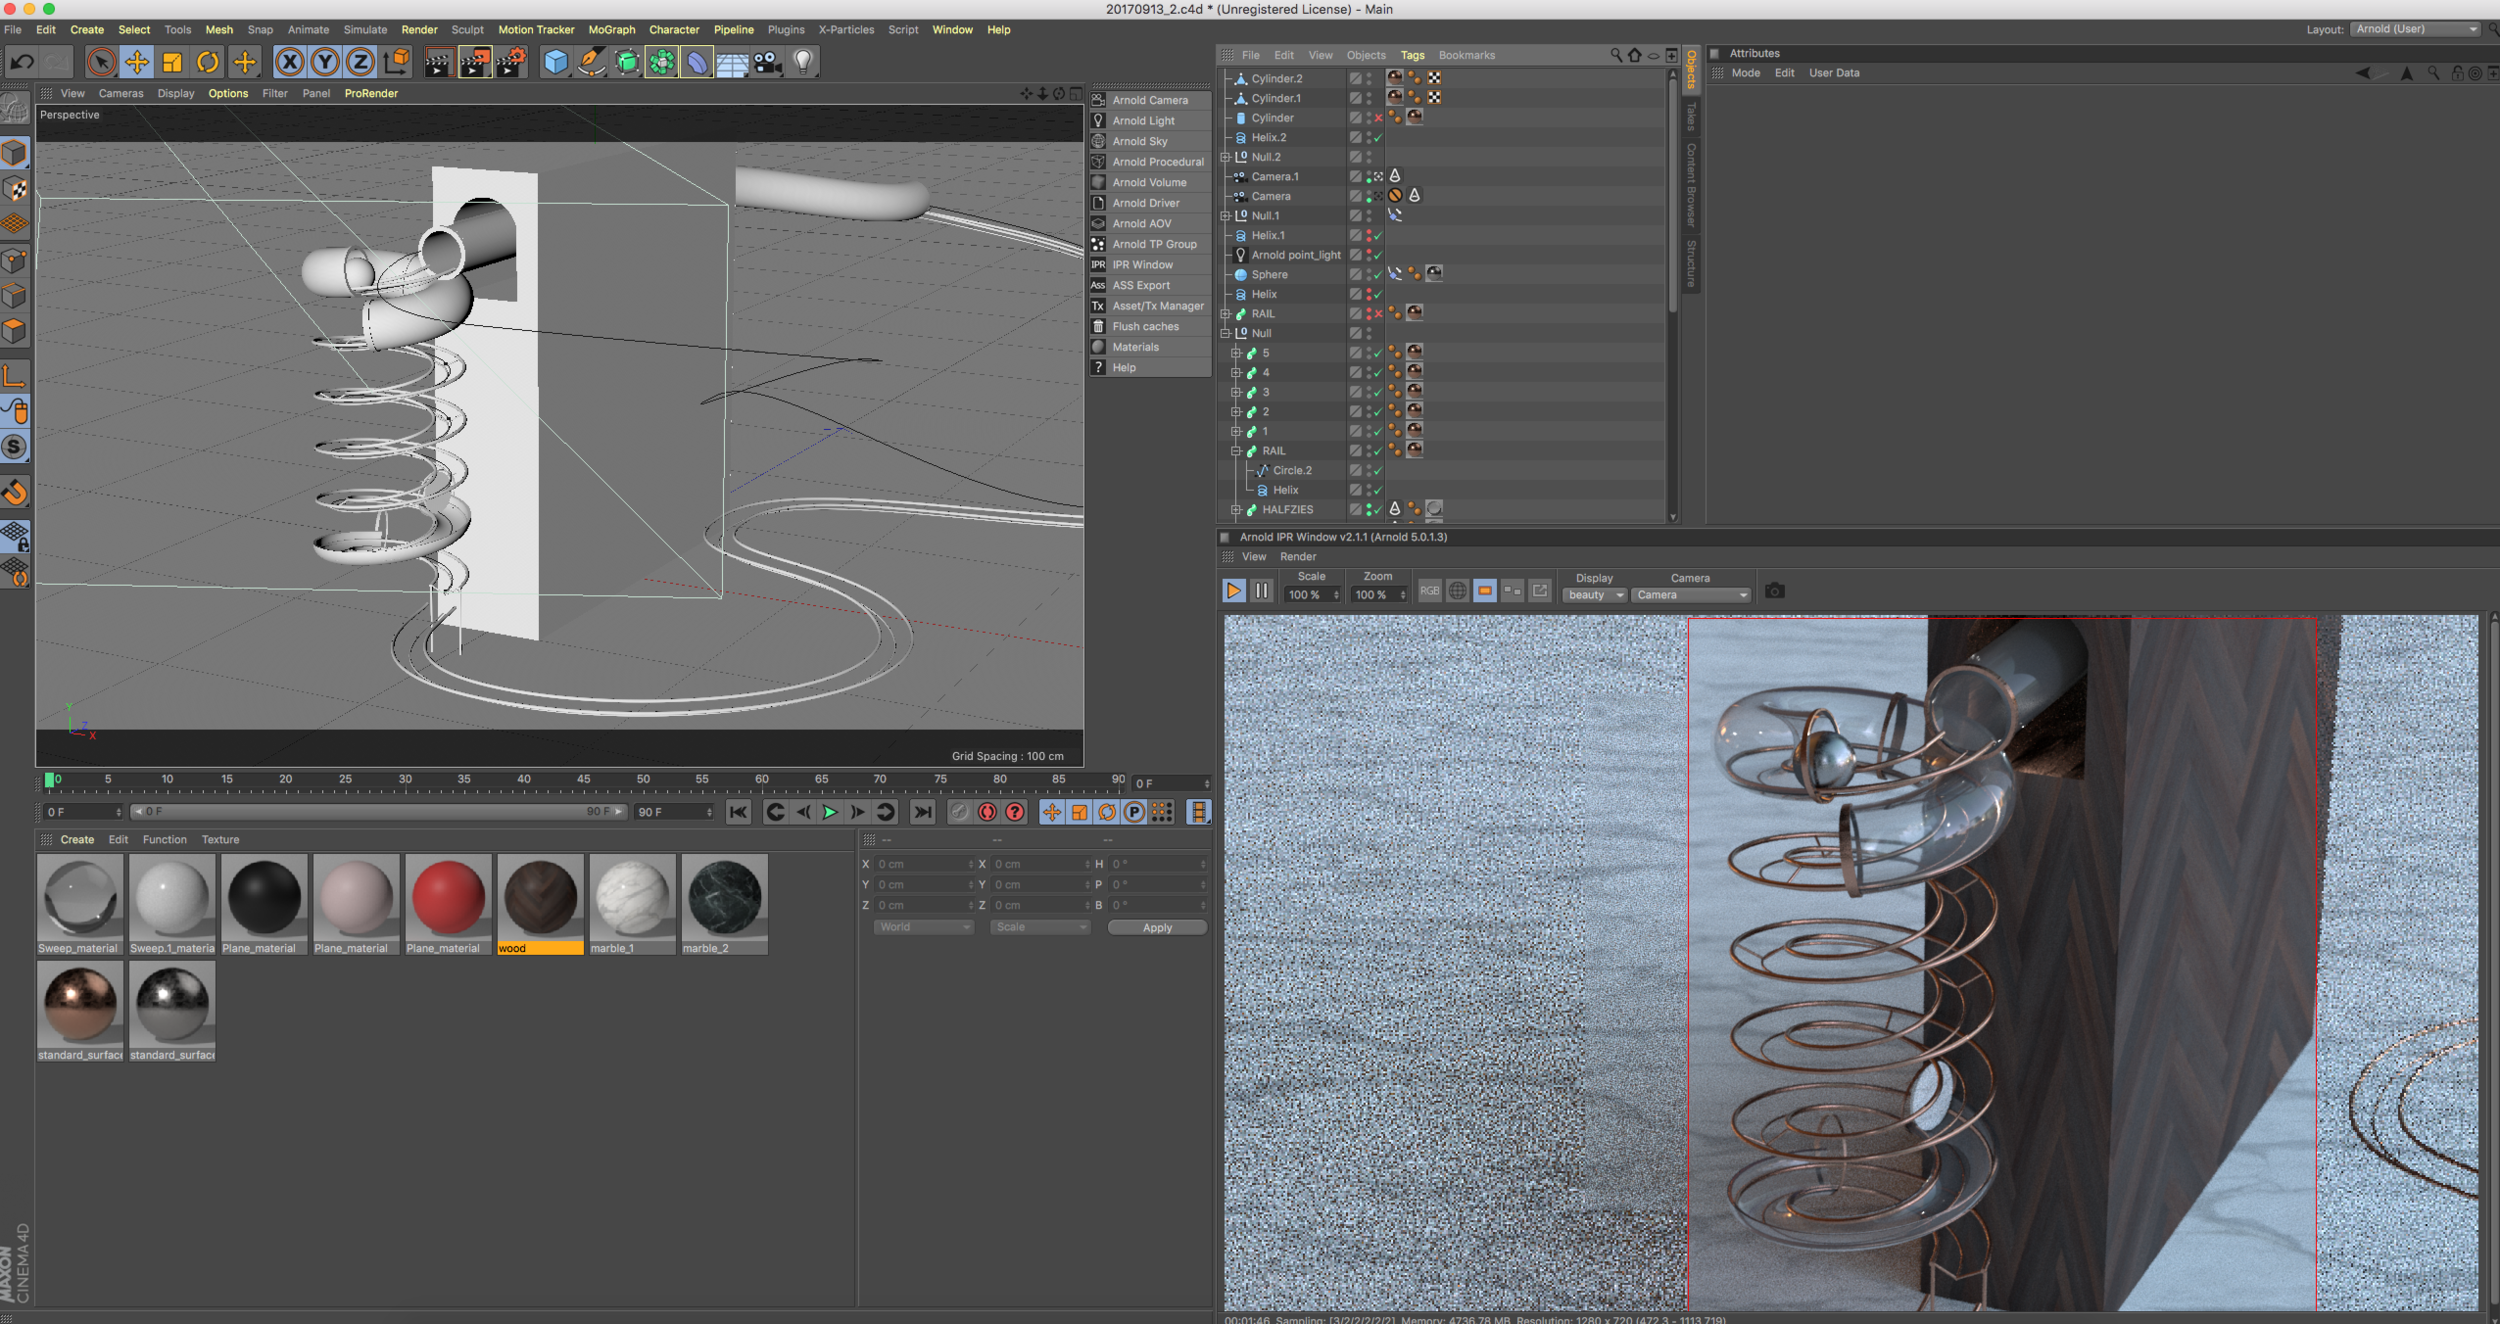The width and height of the screenshot is (2500, 1324).
Task: Select the marble_2 material swatch
Action: [724, 903]
